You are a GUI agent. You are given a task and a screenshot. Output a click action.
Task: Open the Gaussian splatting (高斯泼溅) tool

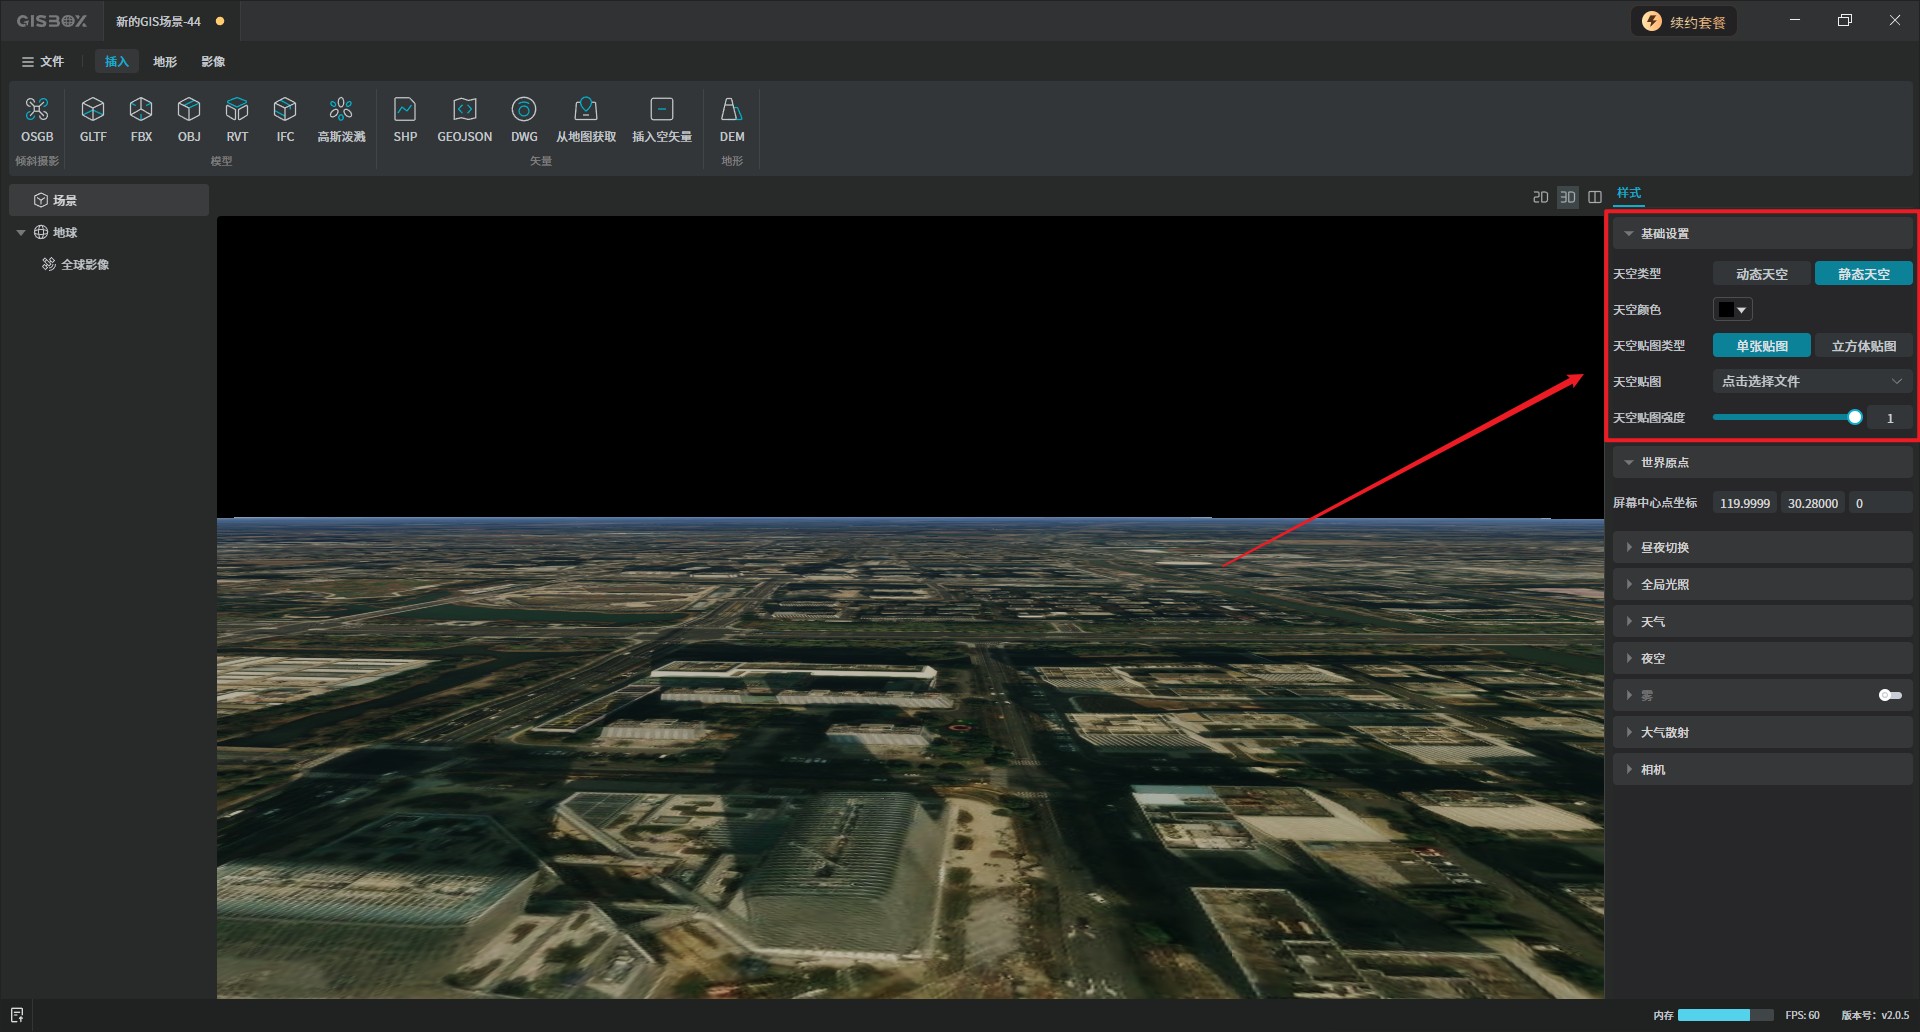(341, 119)
